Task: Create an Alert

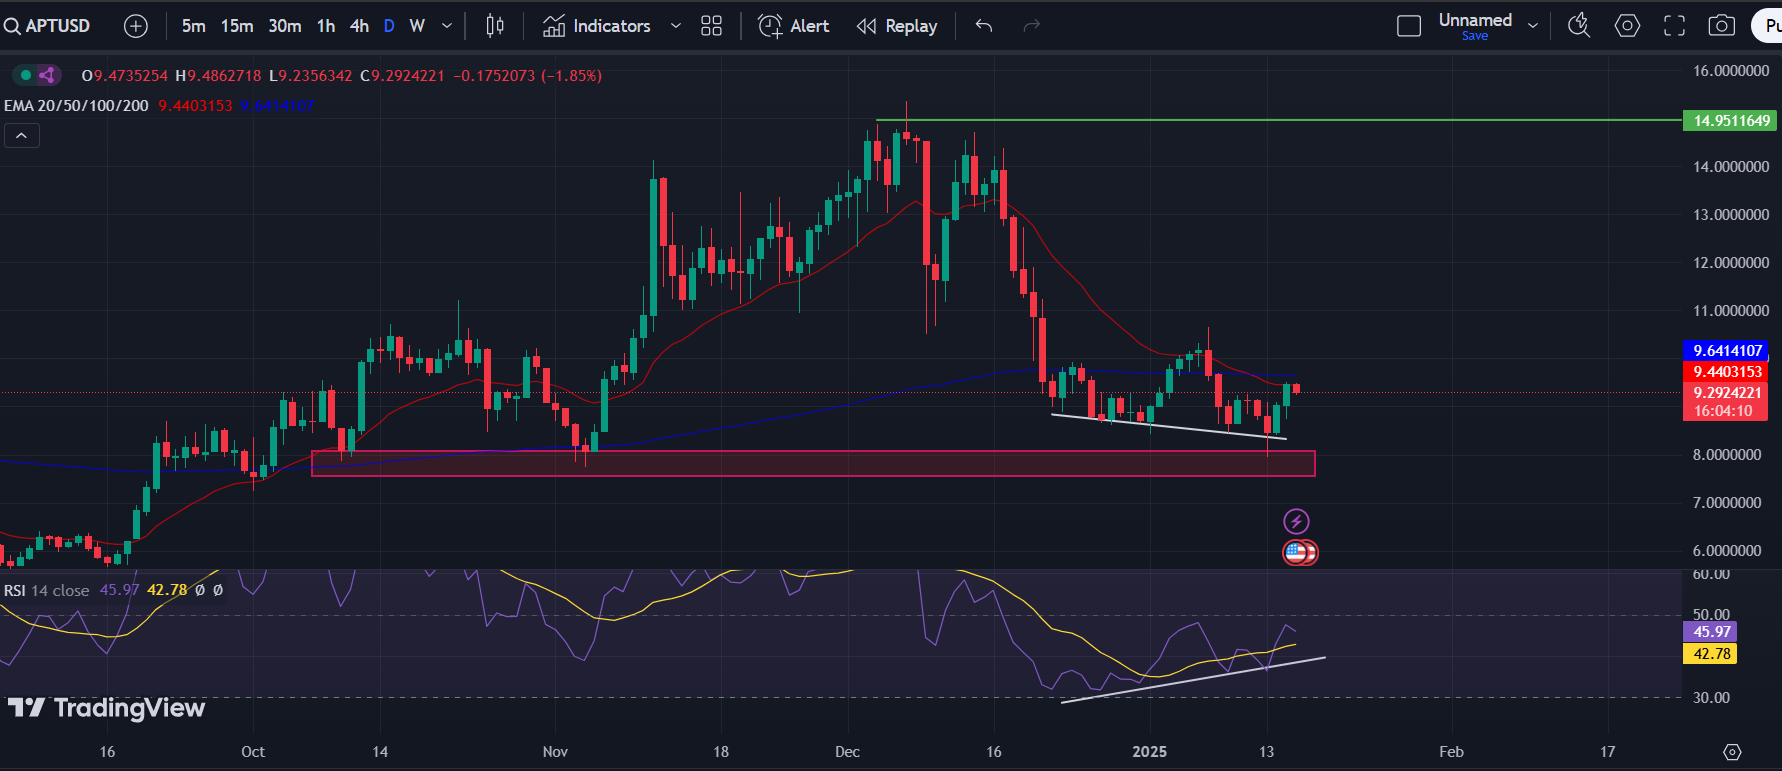Action: [794, 26]
